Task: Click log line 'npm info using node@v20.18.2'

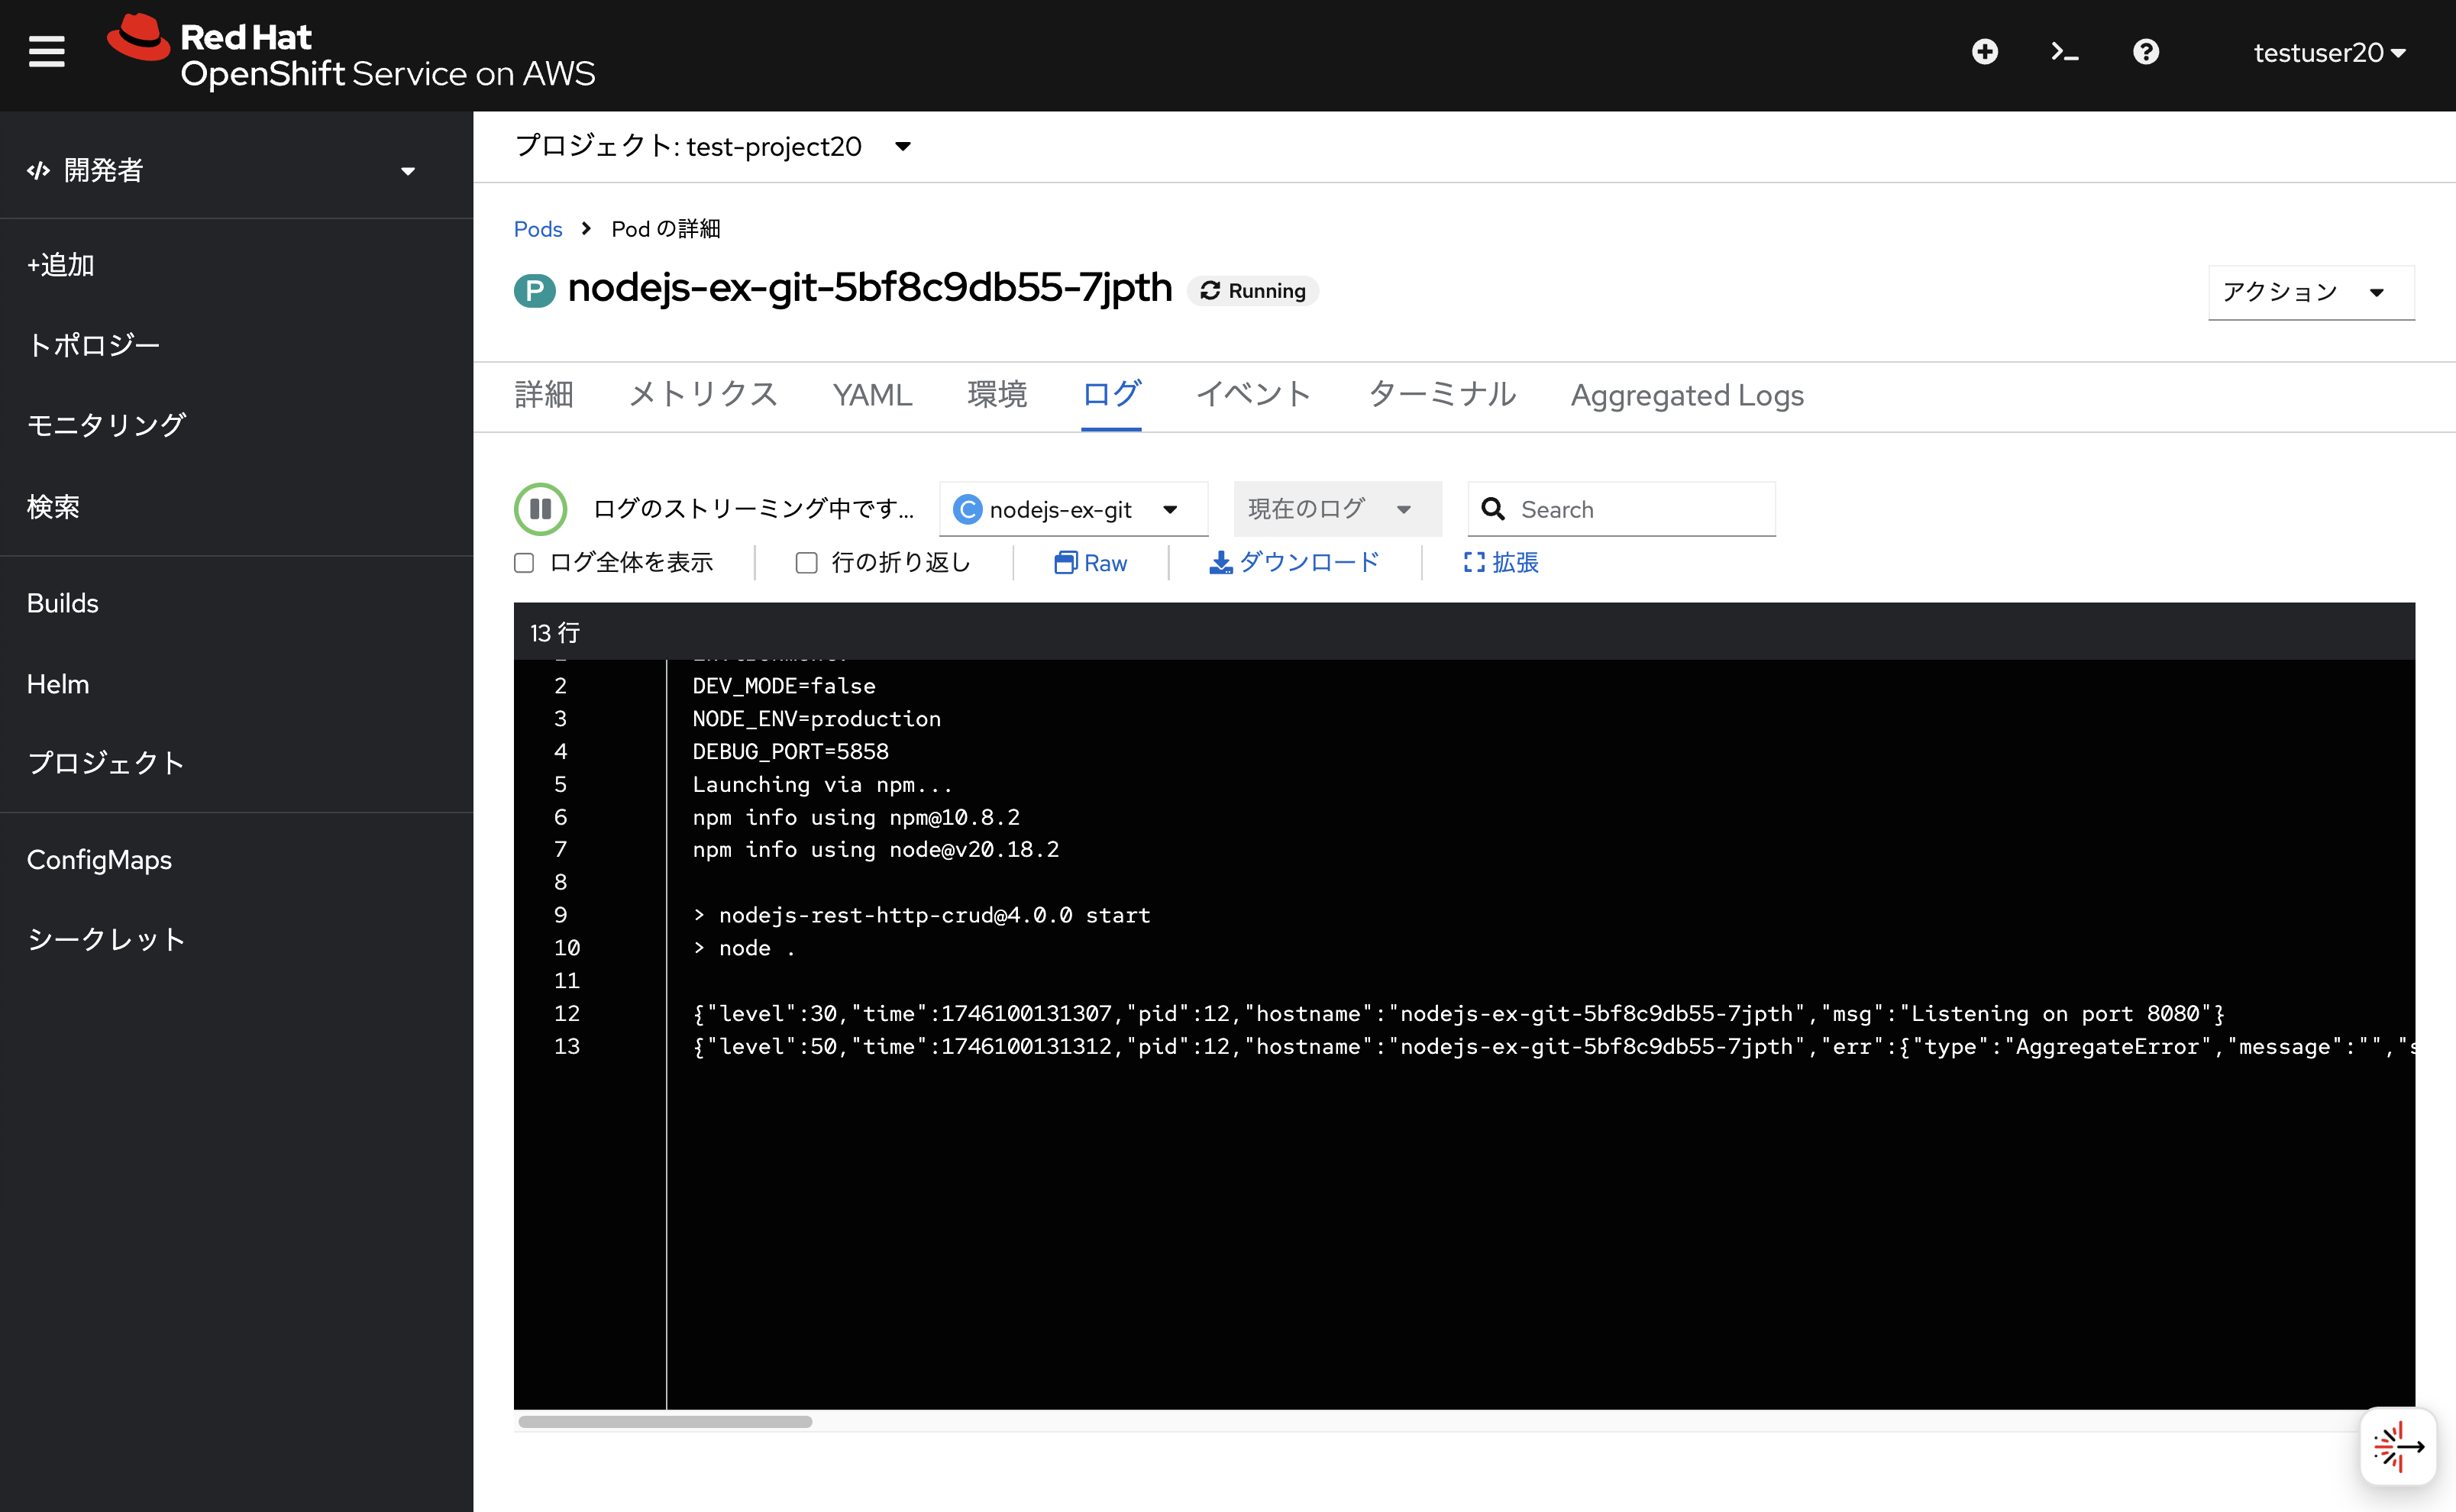Action: (x=876, y=850)
